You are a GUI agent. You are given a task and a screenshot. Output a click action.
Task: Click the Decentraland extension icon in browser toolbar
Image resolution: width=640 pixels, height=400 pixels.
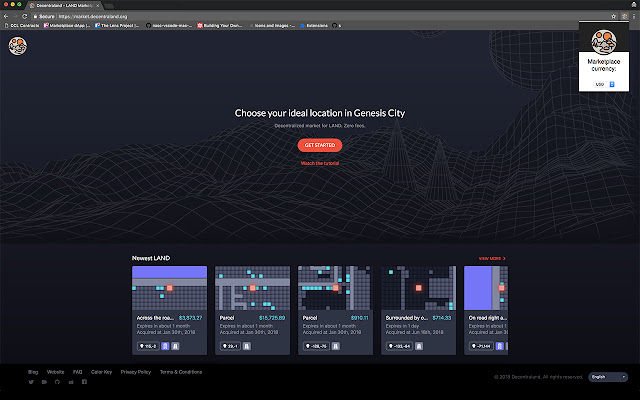coord(624,16)
